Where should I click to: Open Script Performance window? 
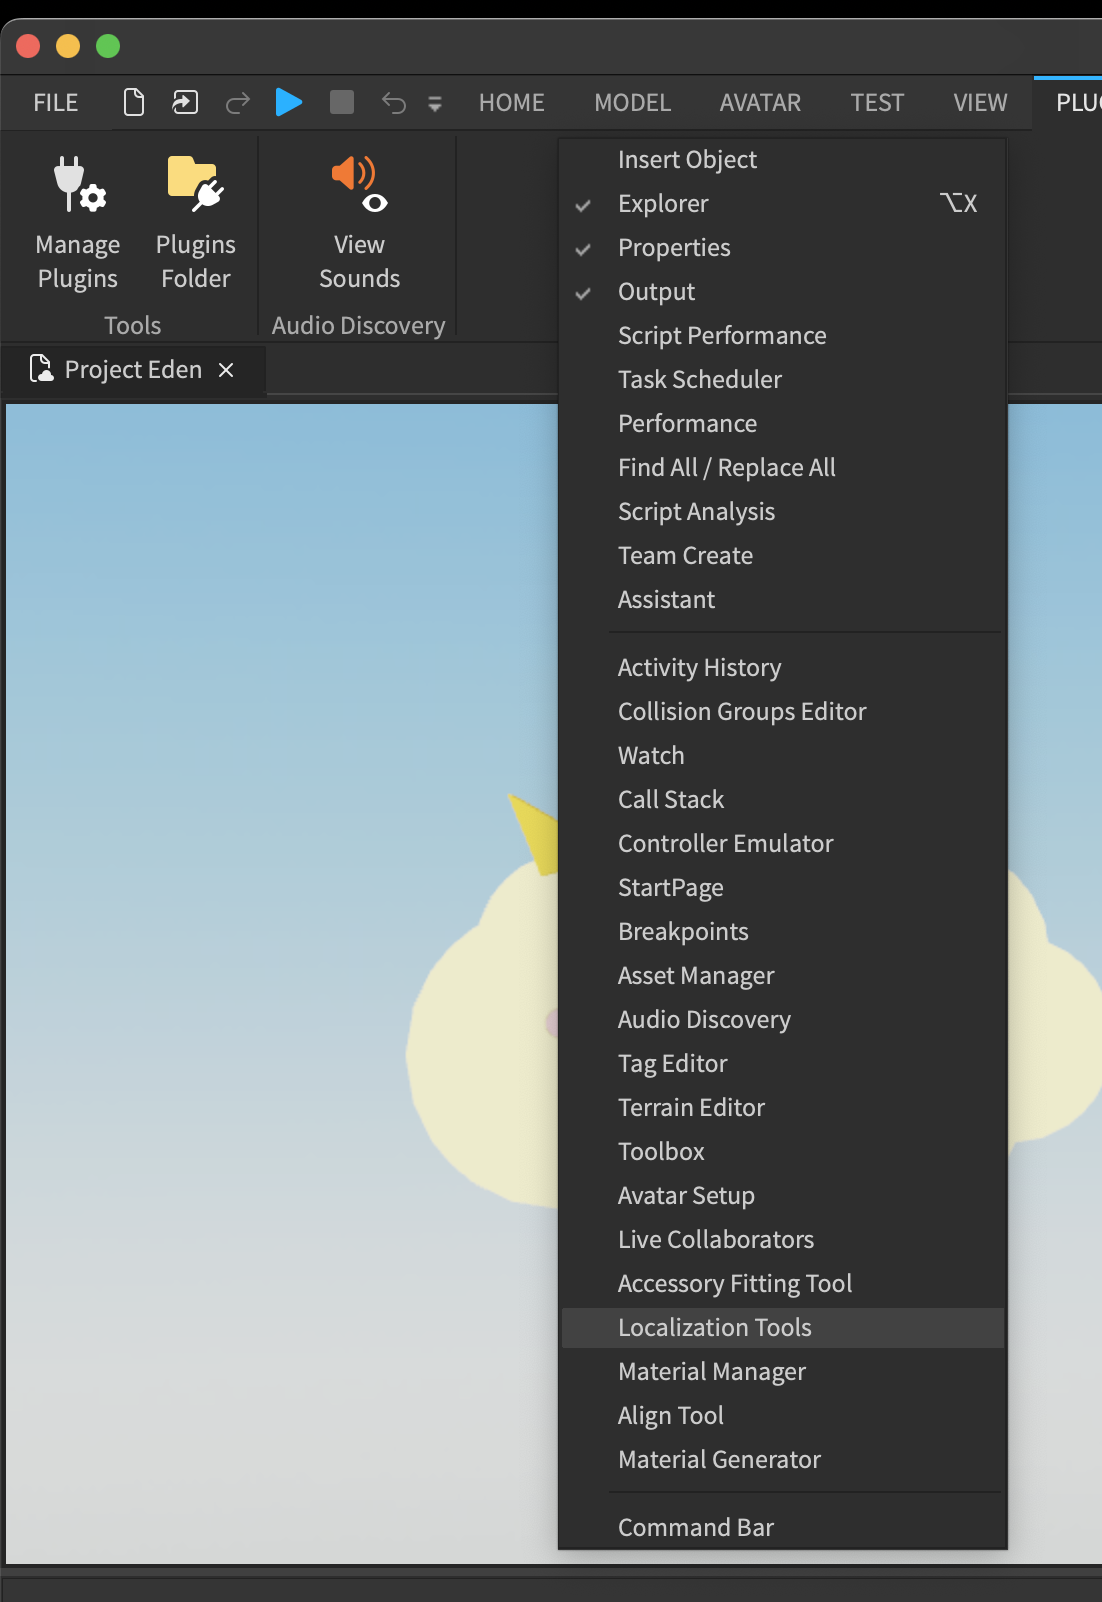783,336
